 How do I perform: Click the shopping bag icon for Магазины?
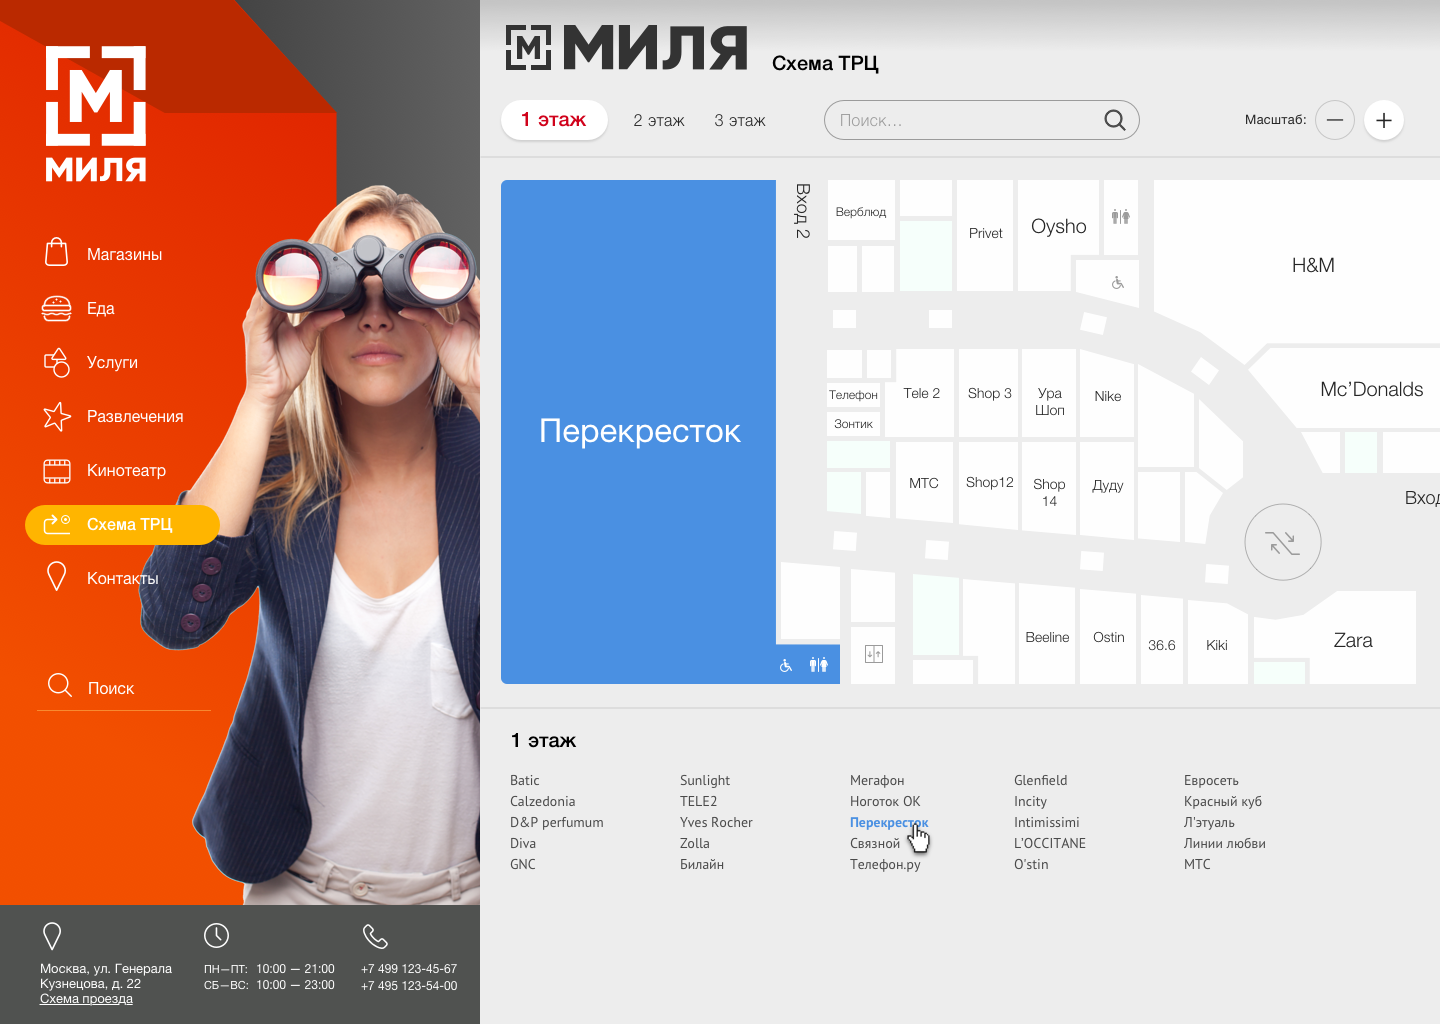click(x=57, y=252)
